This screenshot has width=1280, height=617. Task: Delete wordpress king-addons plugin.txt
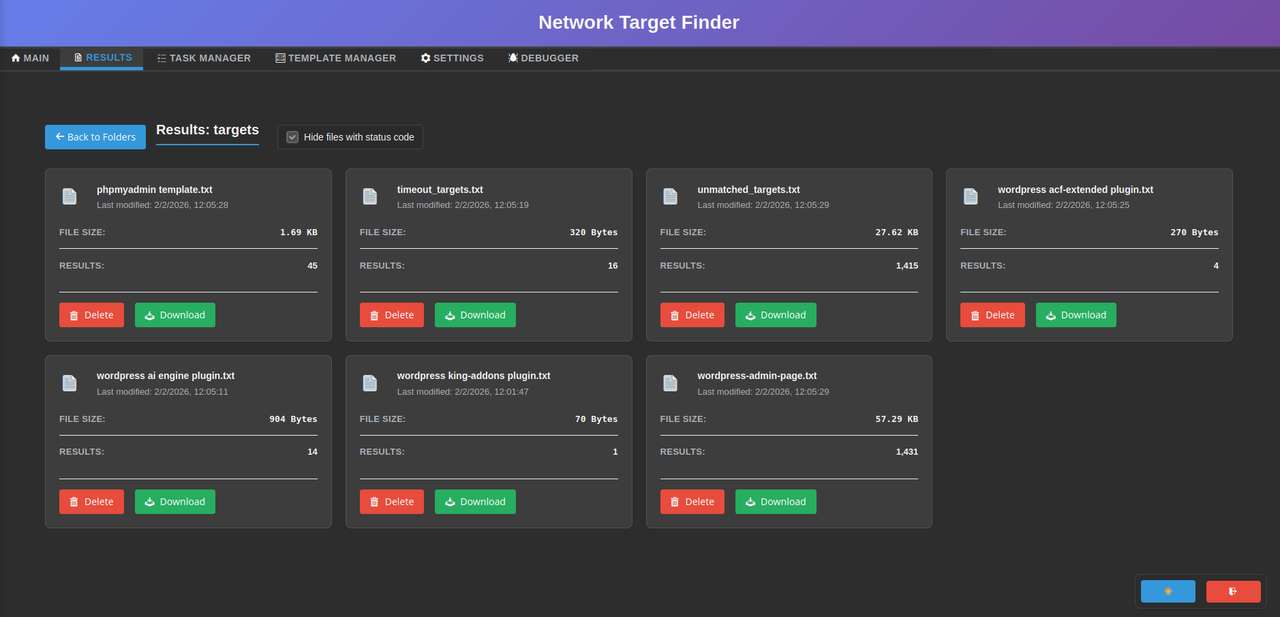tap(392, 502)
